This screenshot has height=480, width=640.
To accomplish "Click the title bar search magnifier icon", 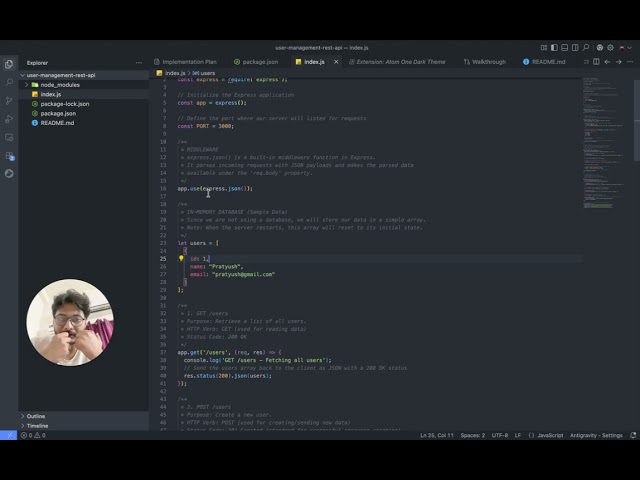I will click(586, 48).
